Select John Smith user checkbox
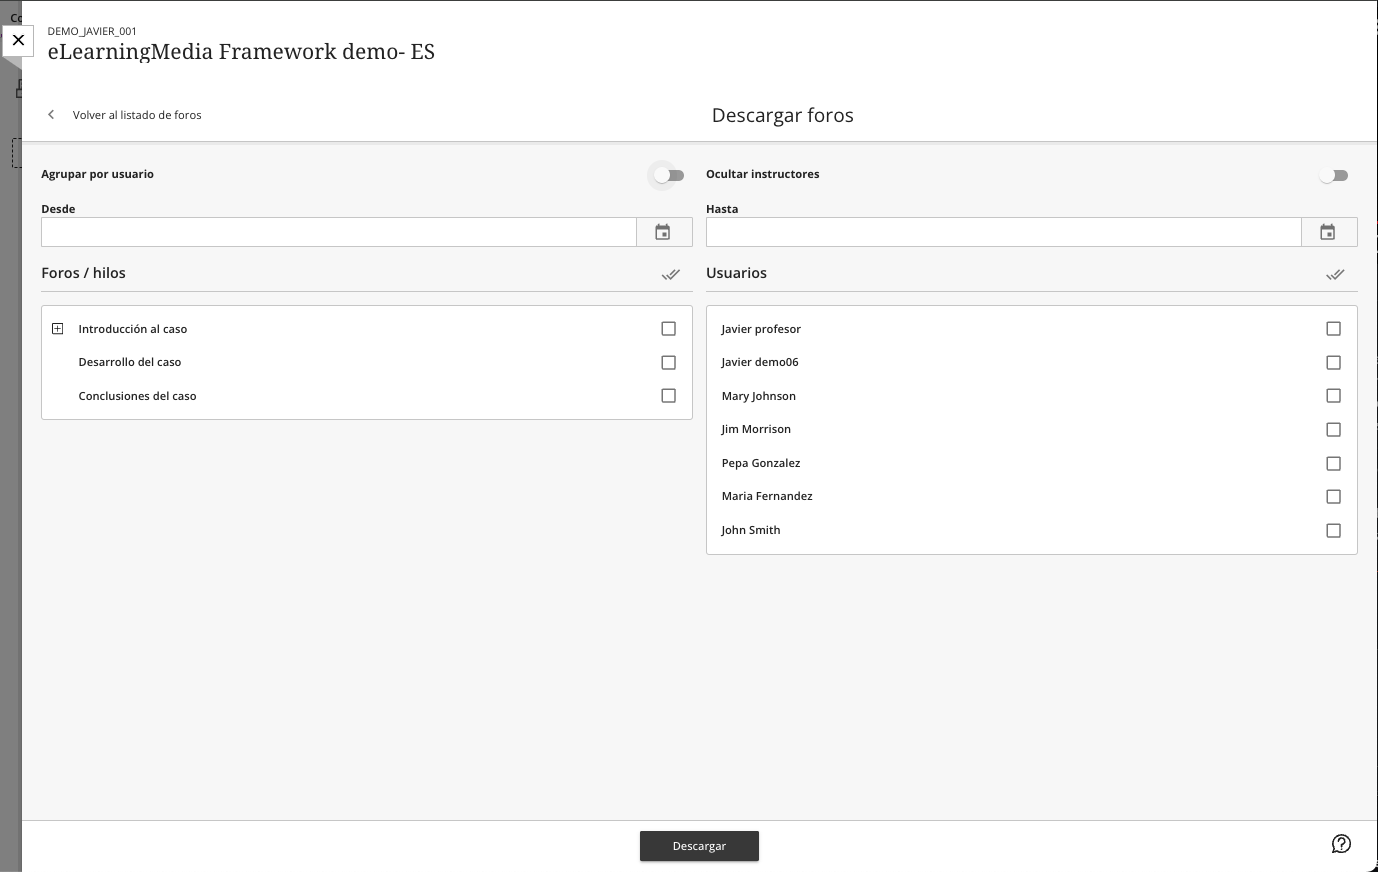The width and height of the screenshot is (1378, 872). 1334,530
